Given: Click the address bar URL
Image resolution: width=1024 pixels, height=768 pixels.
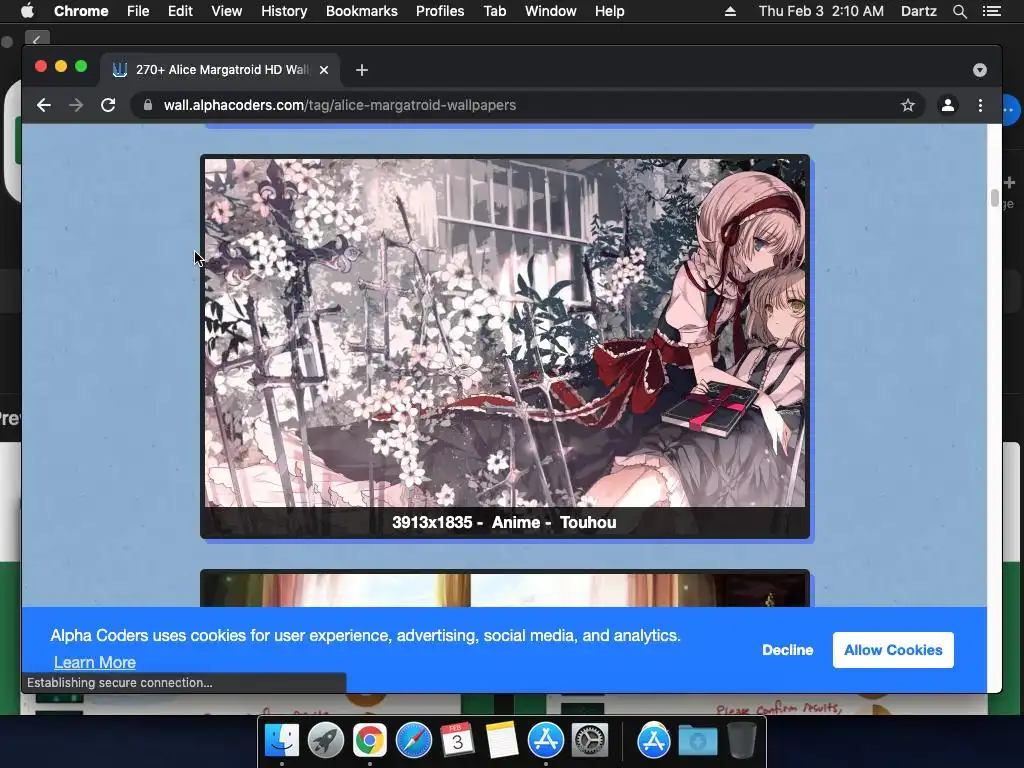Looking at the screenshot, I should 340,105.
